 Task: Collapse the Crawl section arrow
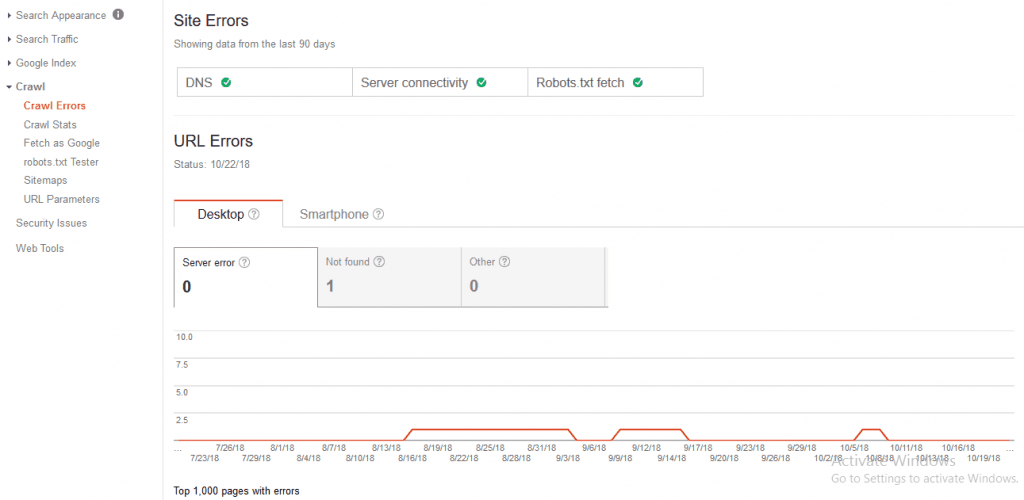pyautogui.click(x=9, y=87)
